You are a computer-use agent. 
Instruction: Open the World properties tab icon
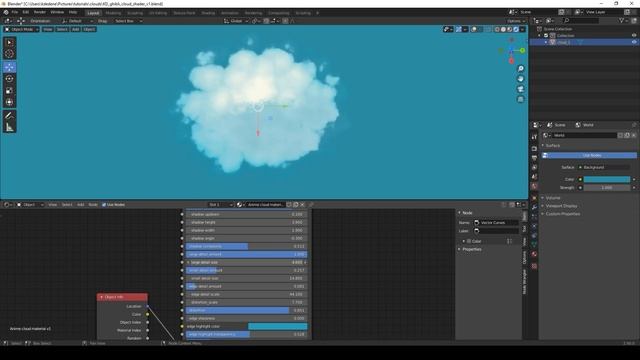click(x=534, y=186)
